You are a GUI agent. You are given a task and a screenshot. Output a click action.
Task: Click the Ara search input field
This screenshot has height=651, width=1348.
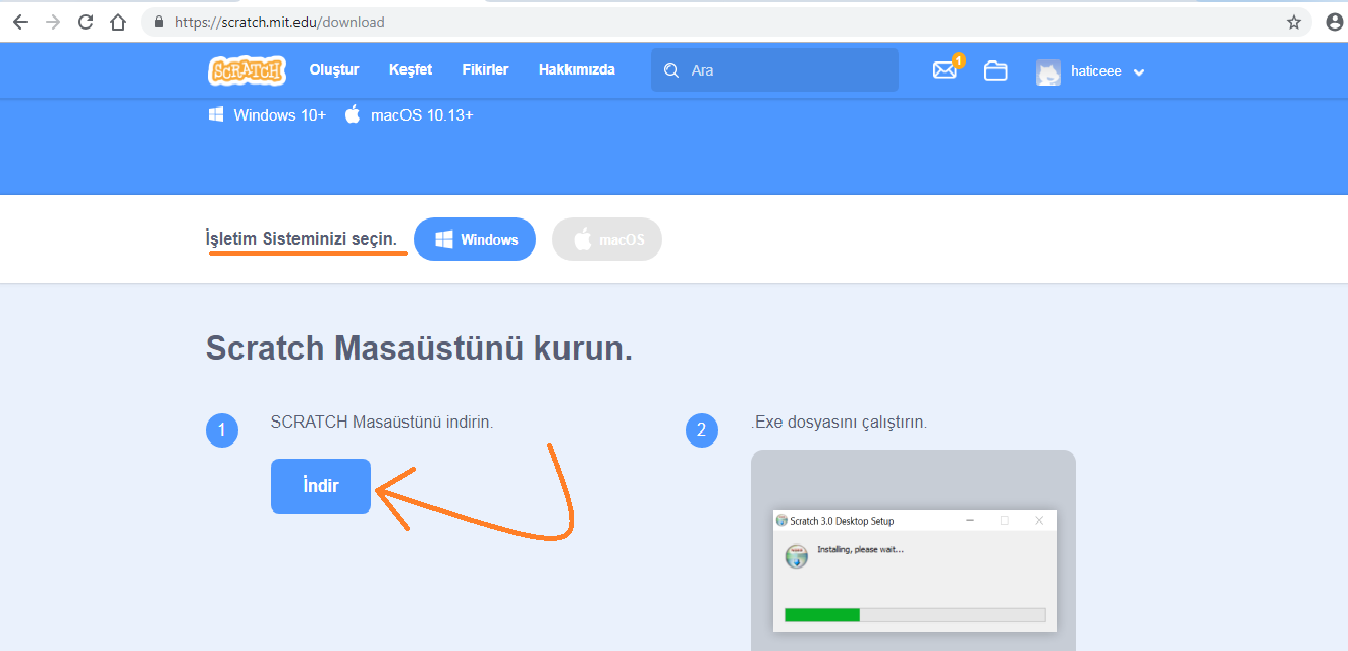[x=775, y=71]
